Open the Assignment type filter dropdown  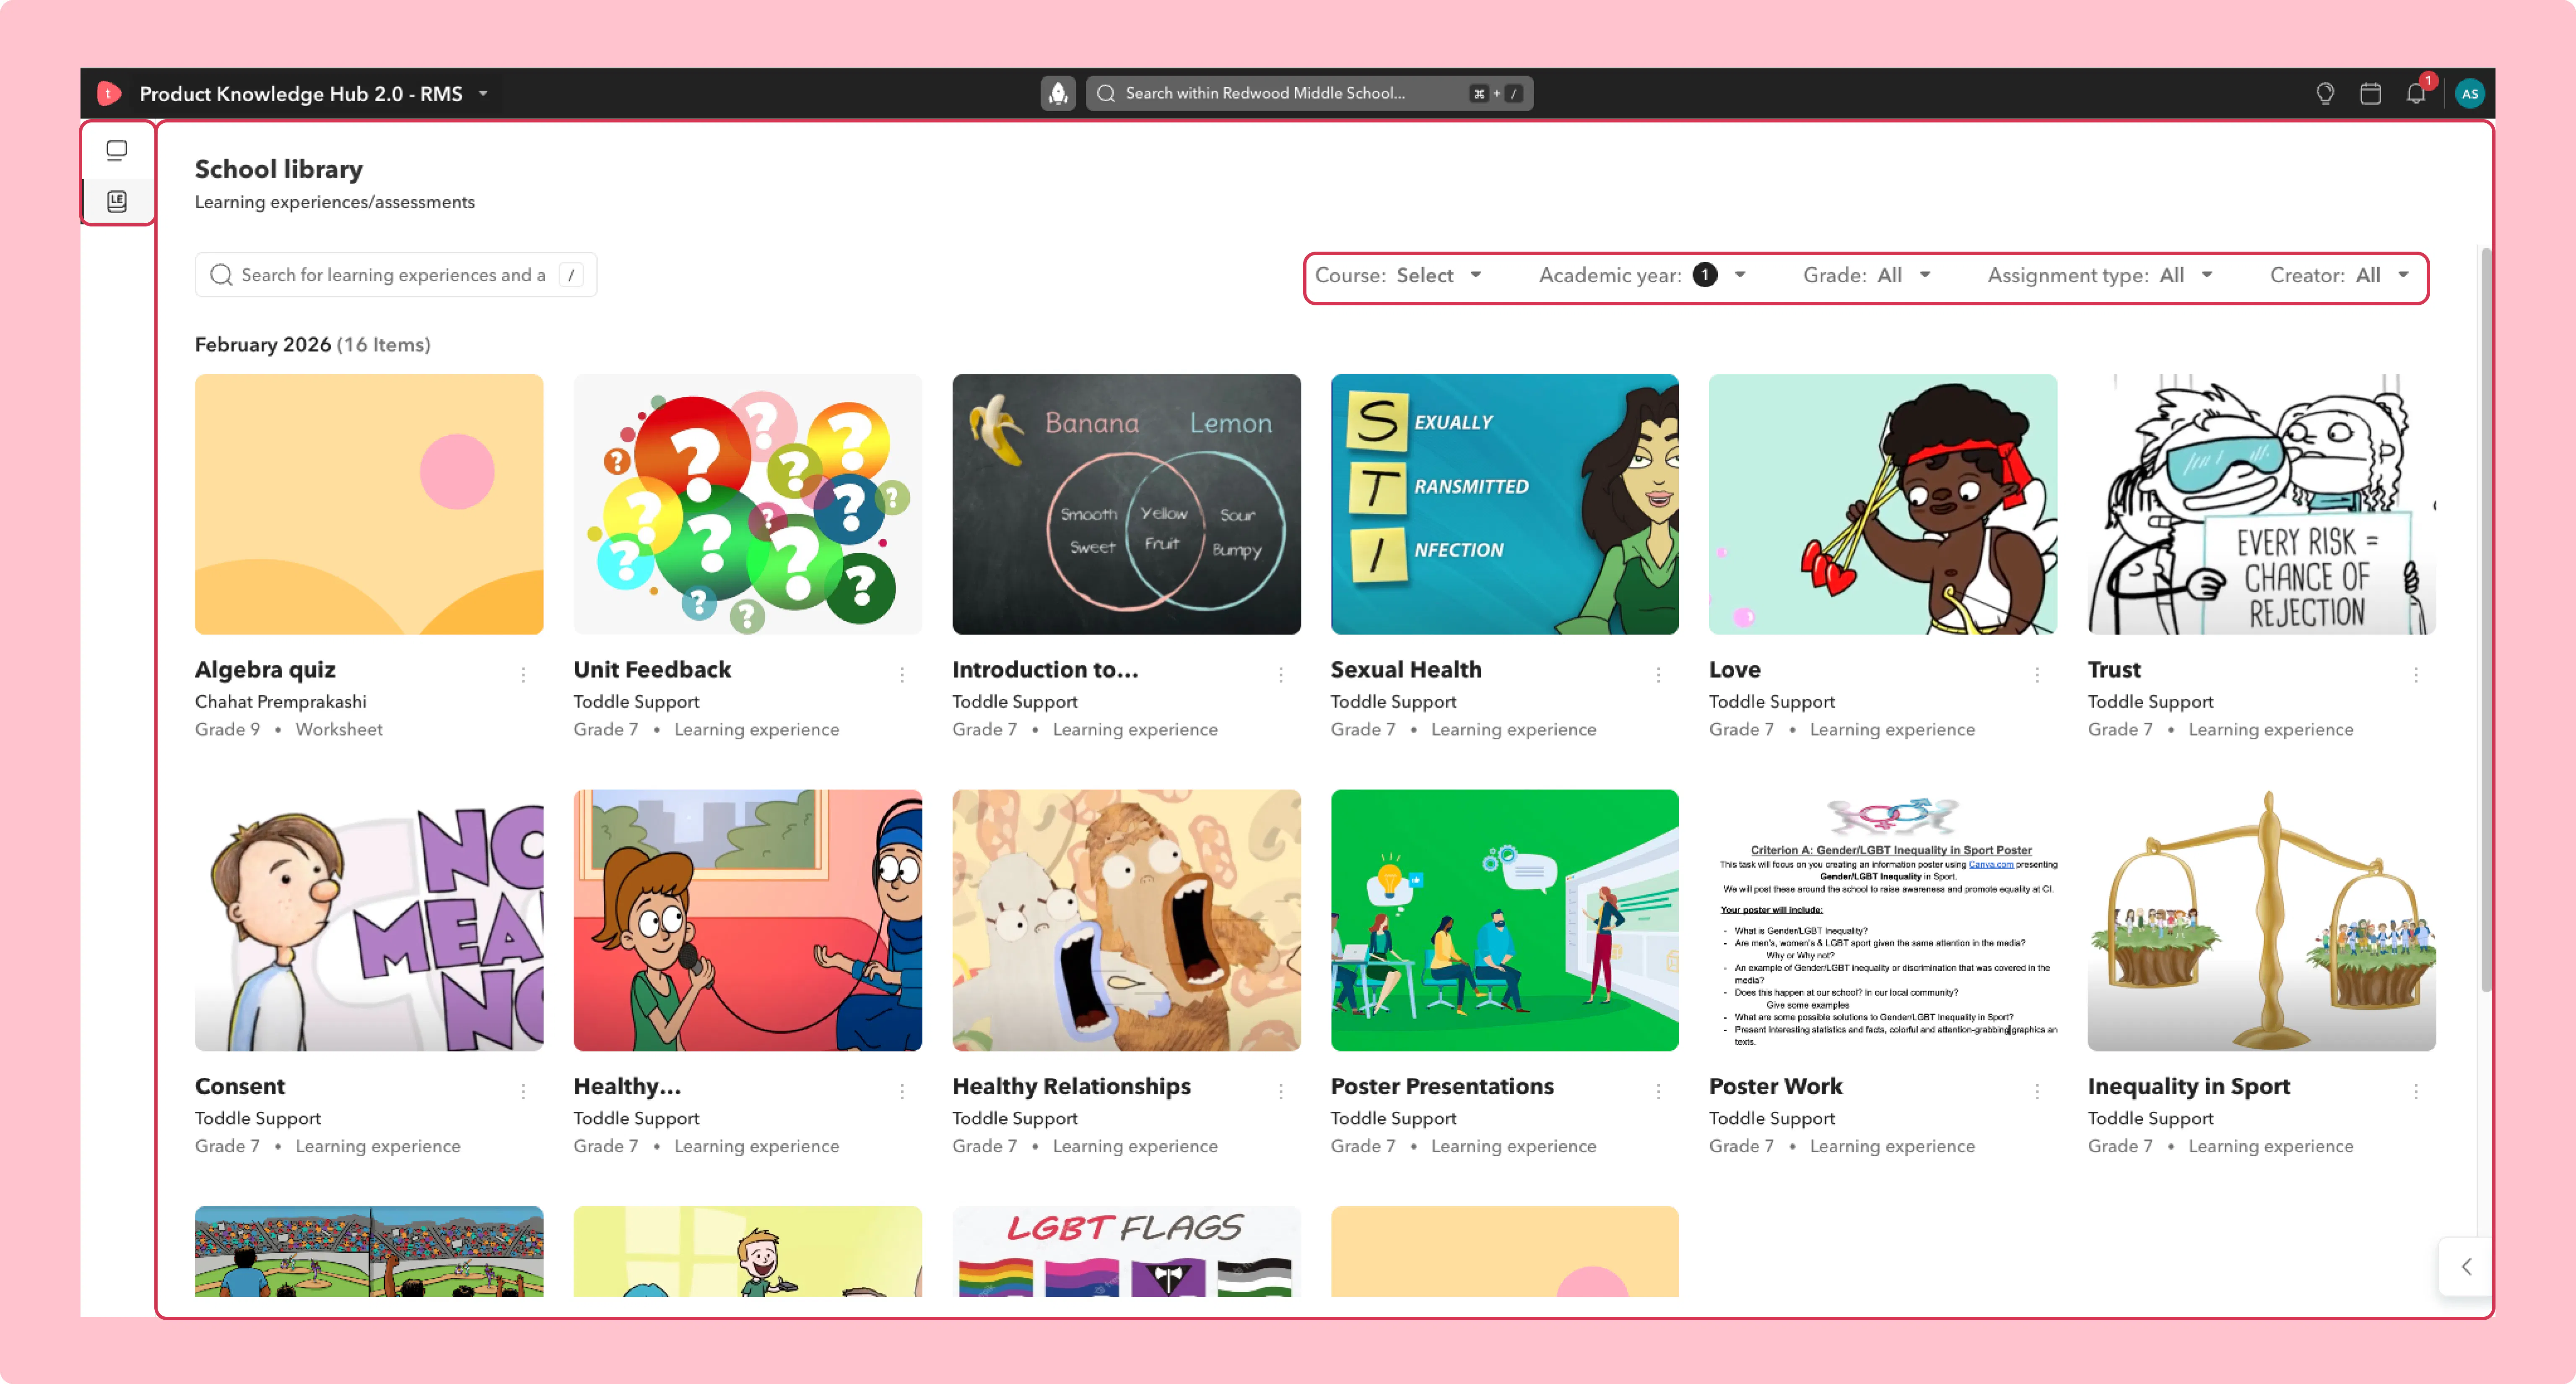tap(2100, 275)
